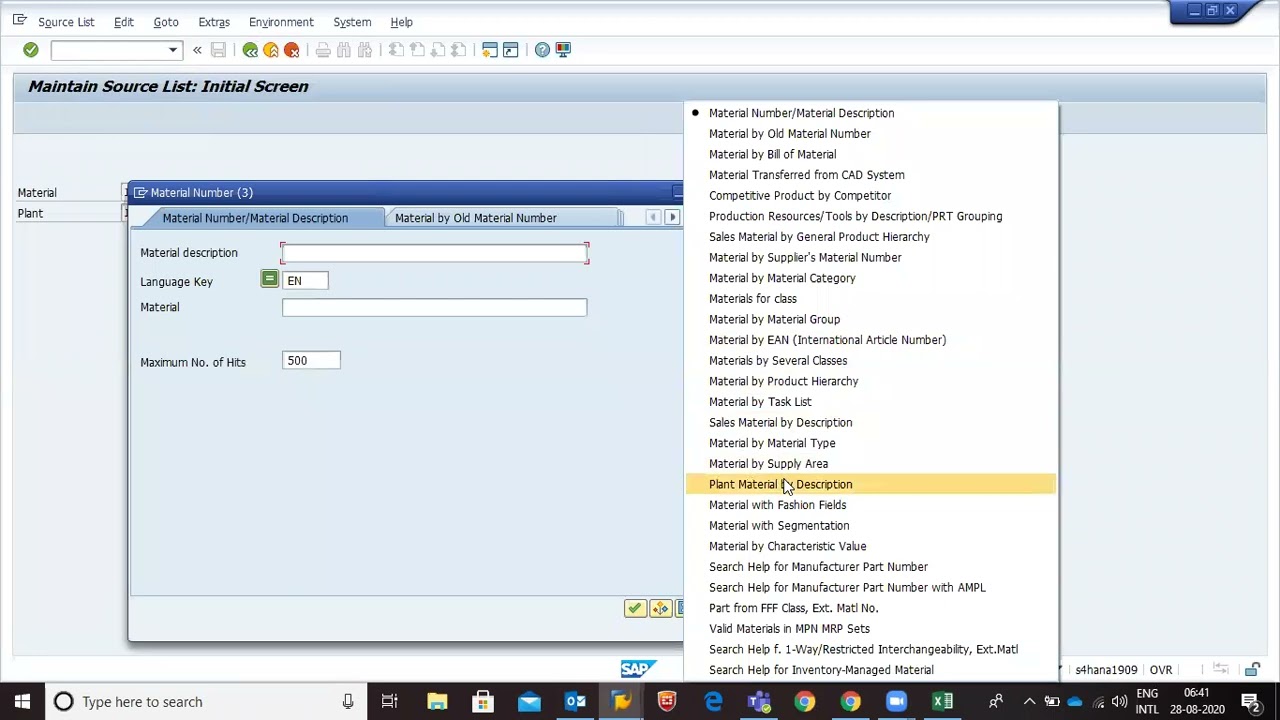The image size is (1280, 720).
Task: Click the OVR insert mode indicator in the status bar
Action: pos(1161,670)
